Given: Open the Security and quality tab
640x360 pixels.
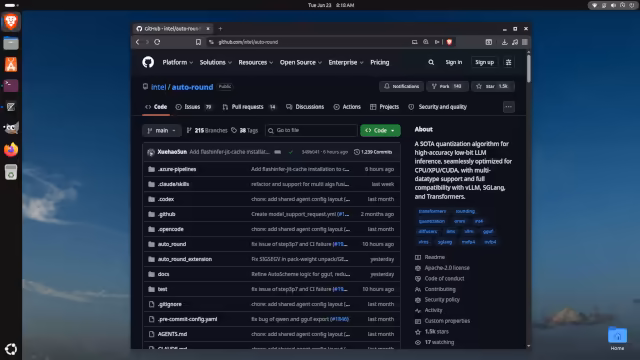Looking at the screenshot, I should click(x=437, y=107).
